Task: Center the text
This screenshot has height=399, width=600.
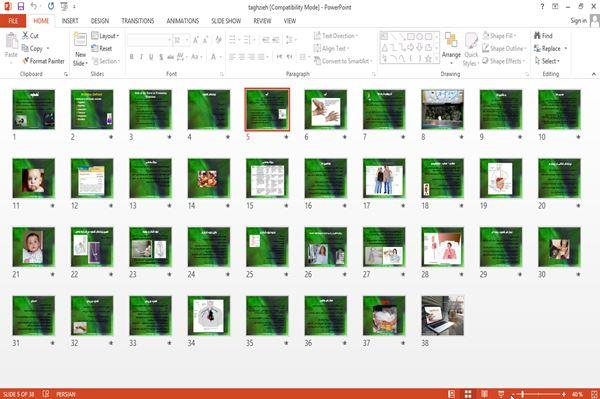Action: (x=241, y=57)
